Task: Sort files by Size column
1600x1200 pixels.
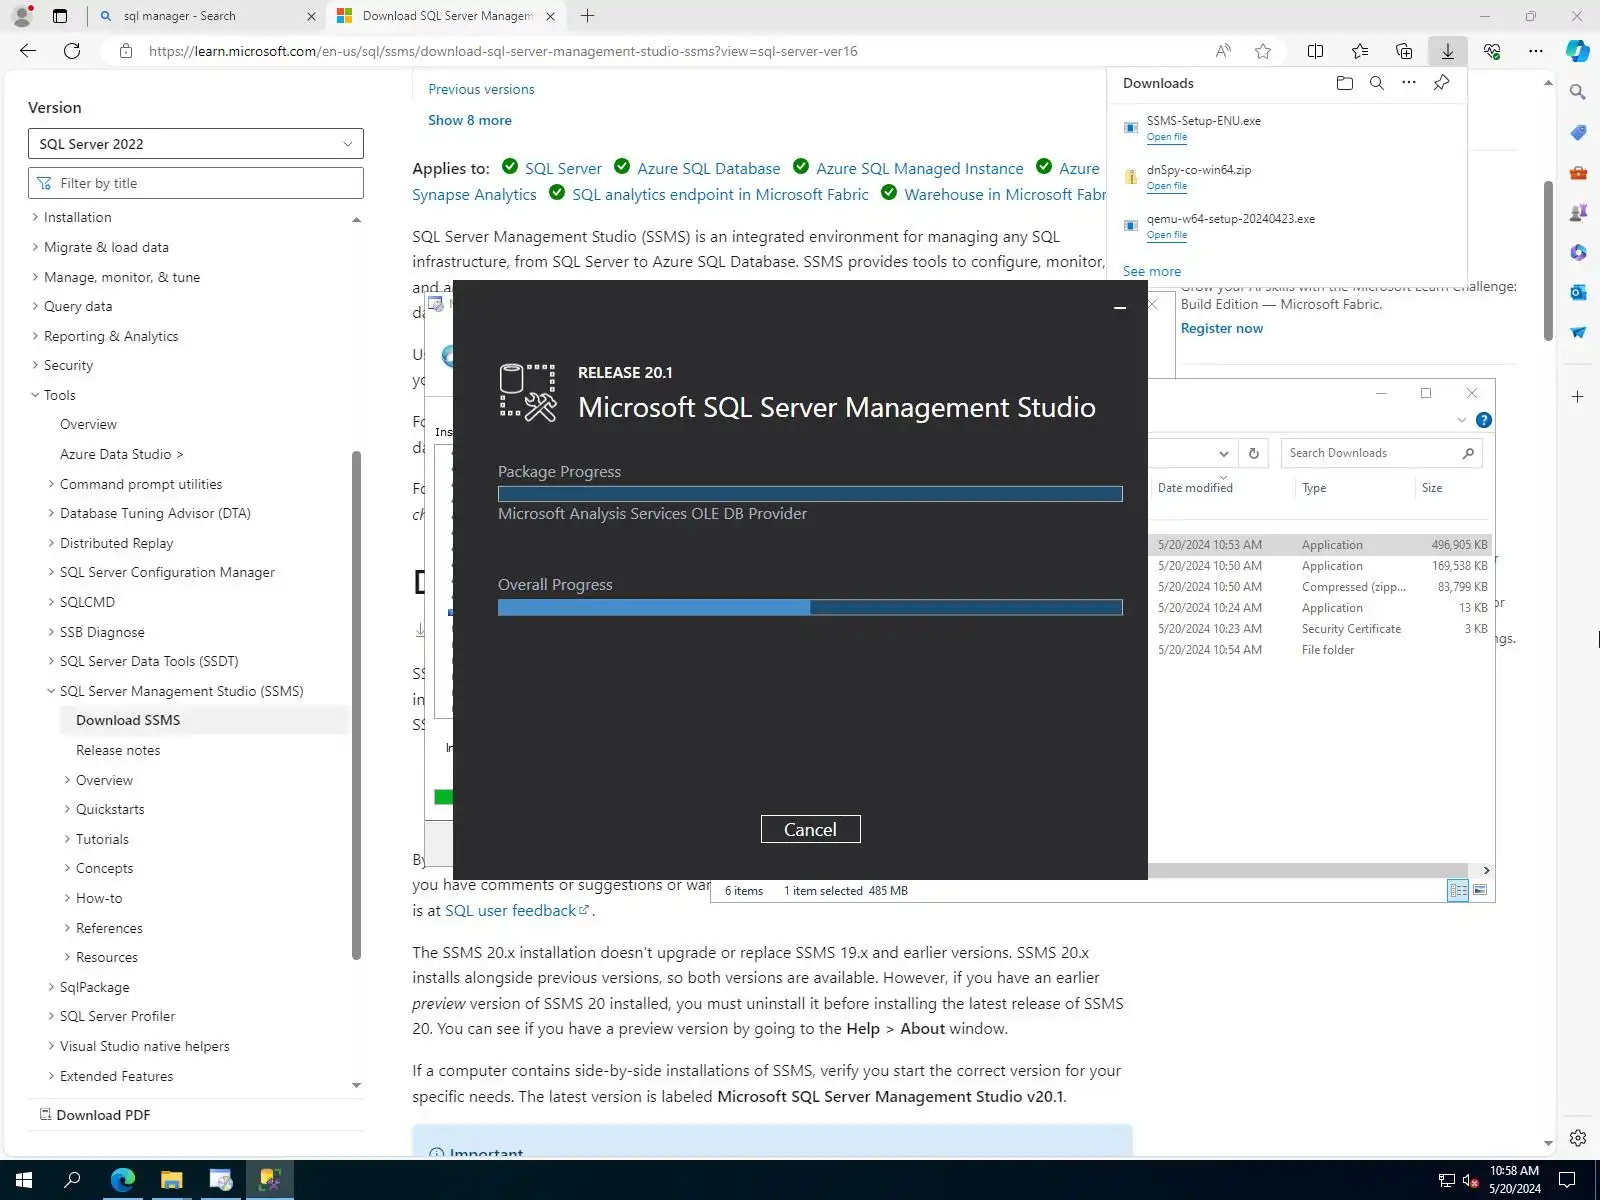Action: [x=1432, y=488]
